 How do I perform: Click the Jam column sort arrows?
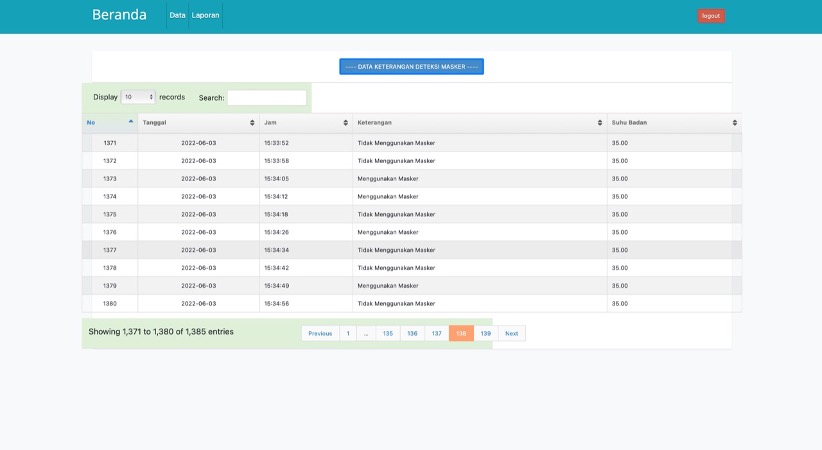point(345,123)
